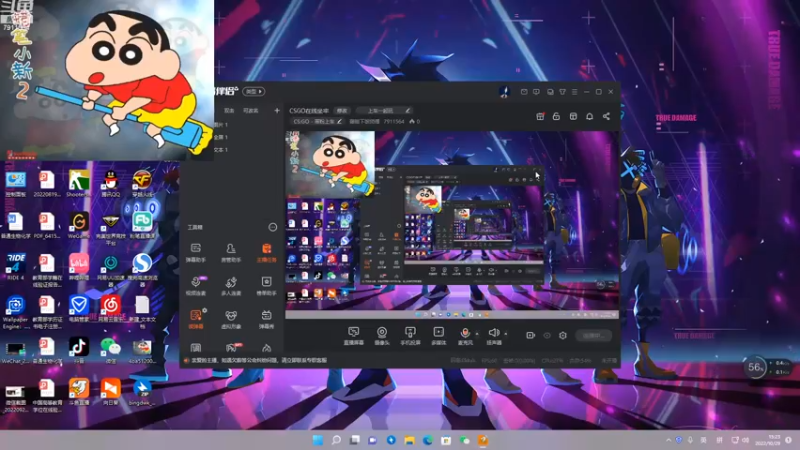Open the room manager assistant tool icon
The width and height of the screenshot is (800, 450).
click(231, 253)
